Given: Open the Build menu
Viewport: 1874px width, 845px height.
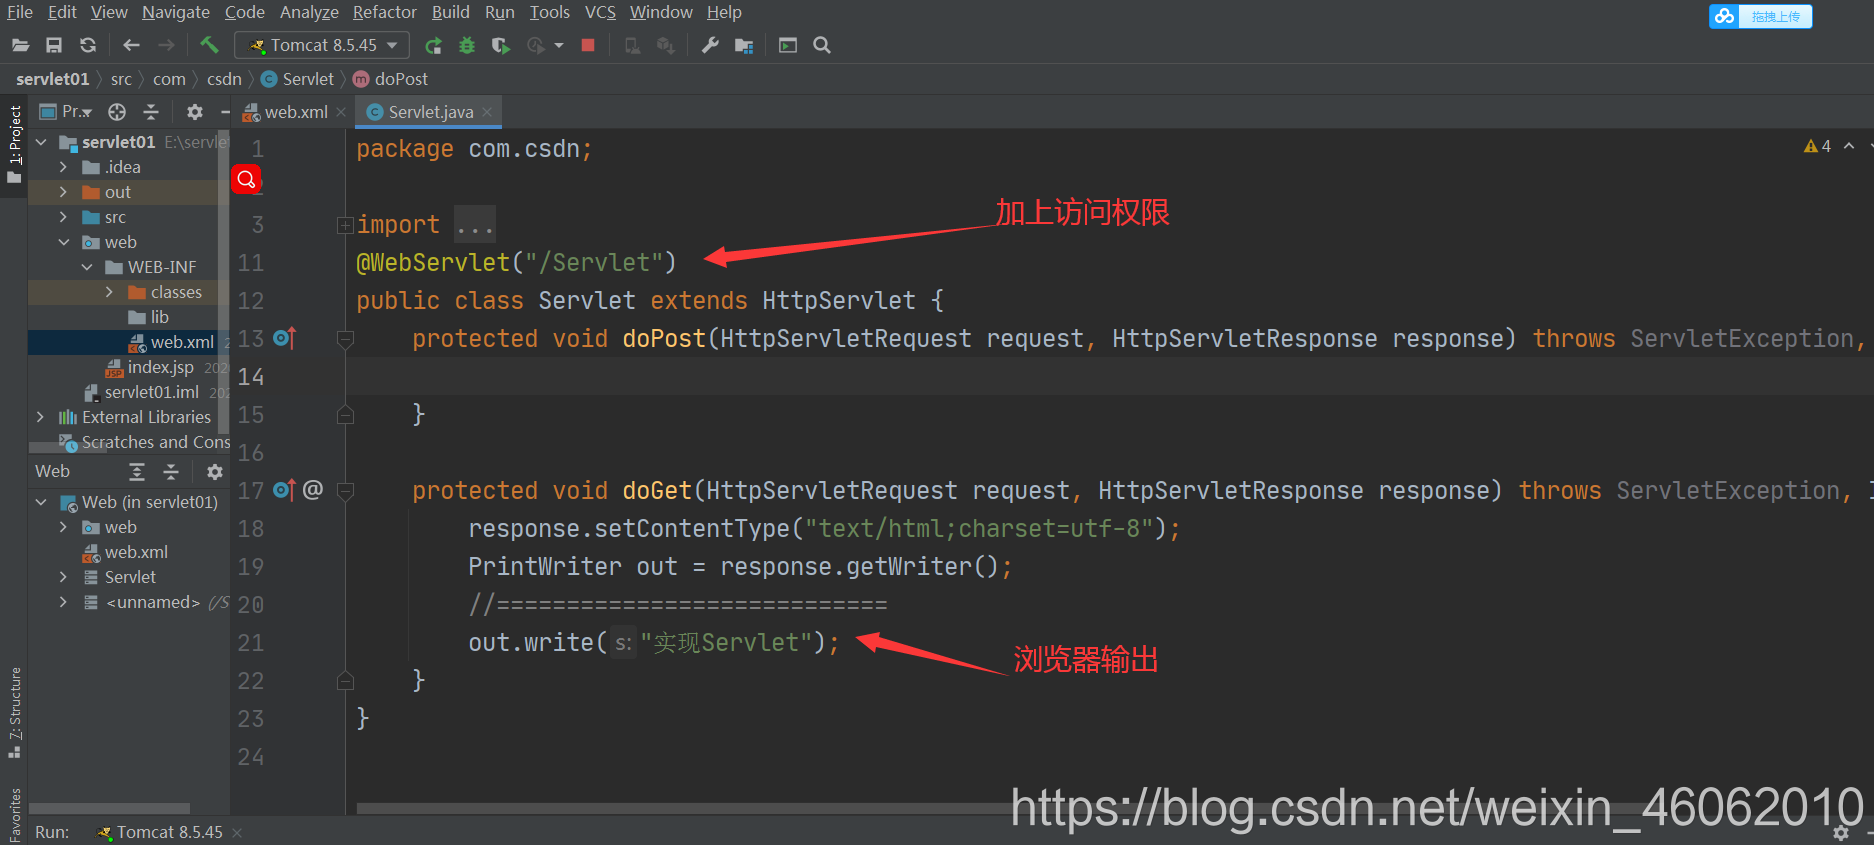Looking at the screenshot, I should click(x=451, y=12).
